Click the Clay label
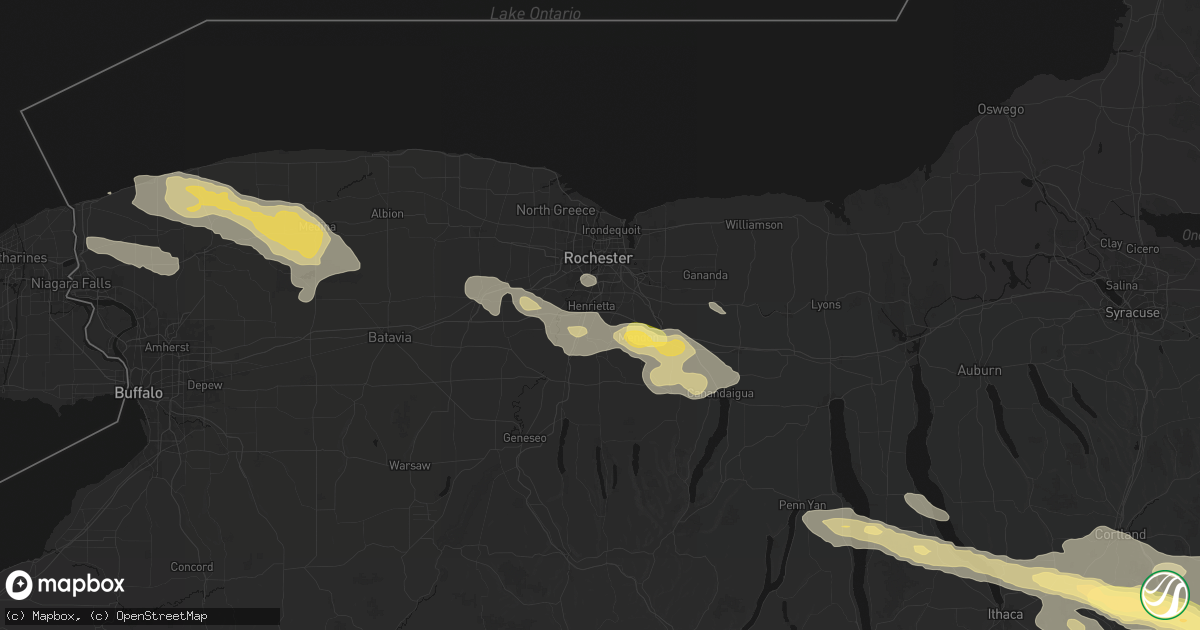This screenshot has width=1200, height=630. coord(1110,243)
